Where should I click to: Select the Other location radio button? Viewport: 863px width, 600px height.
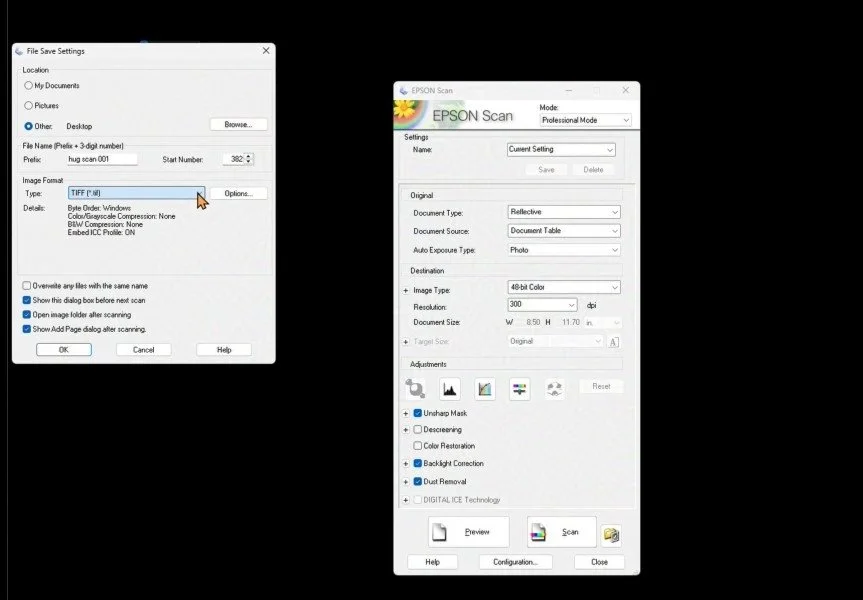click(28, 126)
